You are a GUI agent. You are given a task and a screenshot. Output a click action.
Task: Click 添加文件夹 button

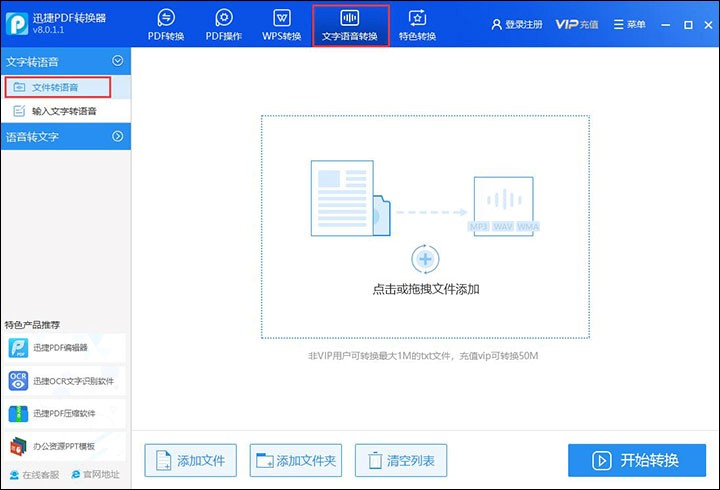[x=296, y=460]
